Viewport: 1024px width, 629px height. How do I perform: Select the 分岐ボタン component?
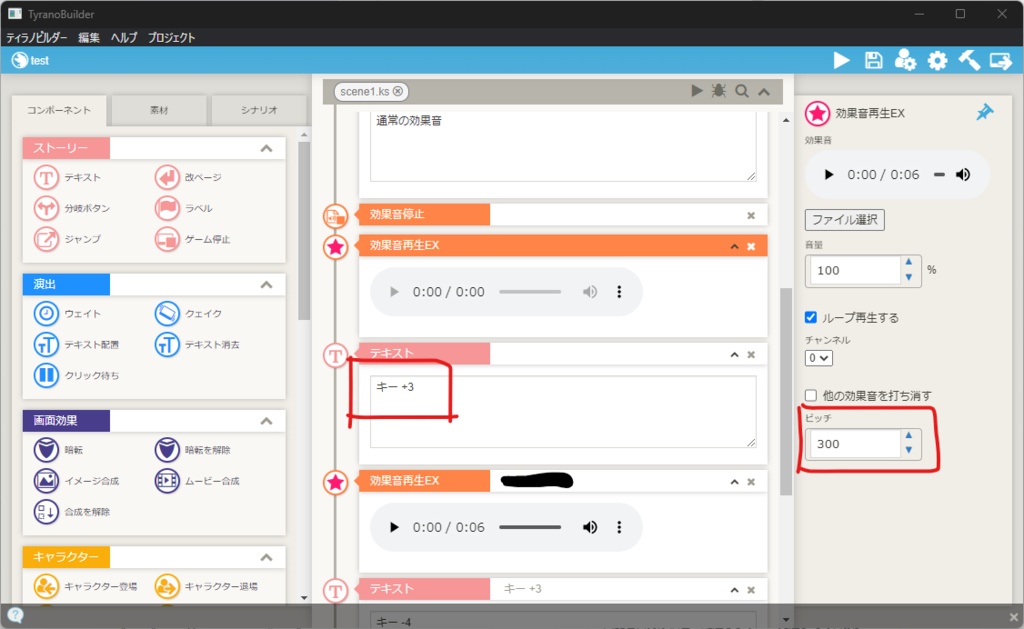tap(72, 208)
